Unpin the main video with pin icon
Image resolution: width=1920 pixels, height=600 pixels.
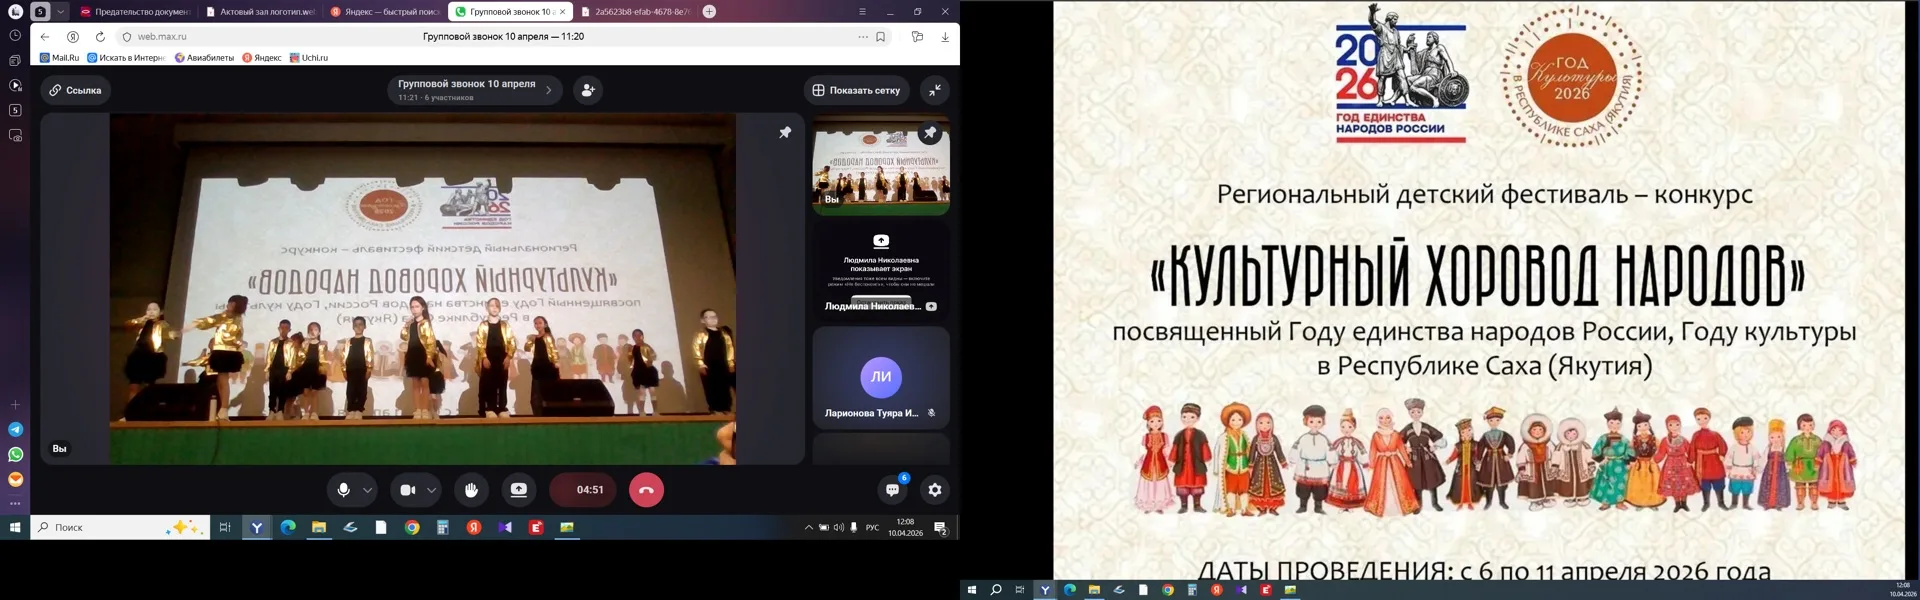785,132
